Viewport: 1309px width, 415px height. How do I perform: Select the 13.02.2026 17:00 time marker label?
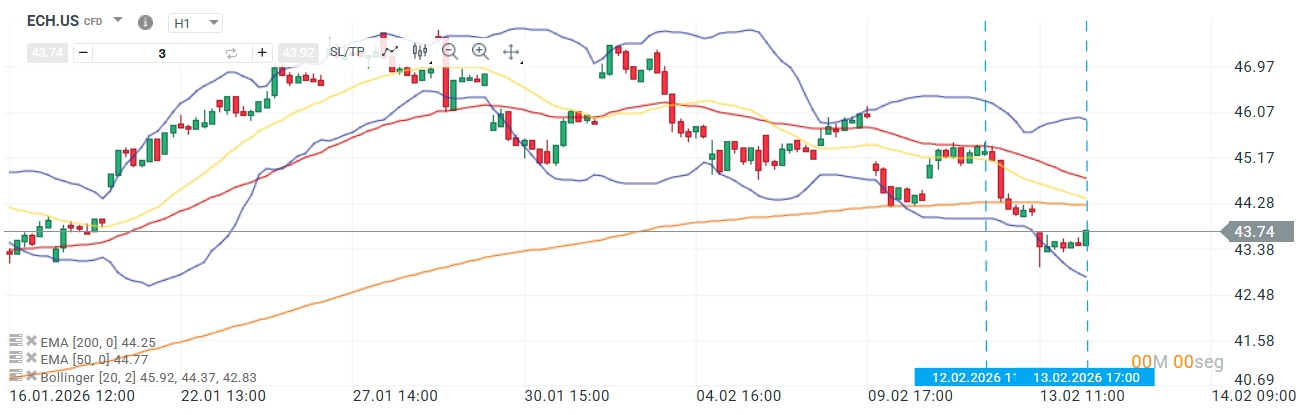1092,378
